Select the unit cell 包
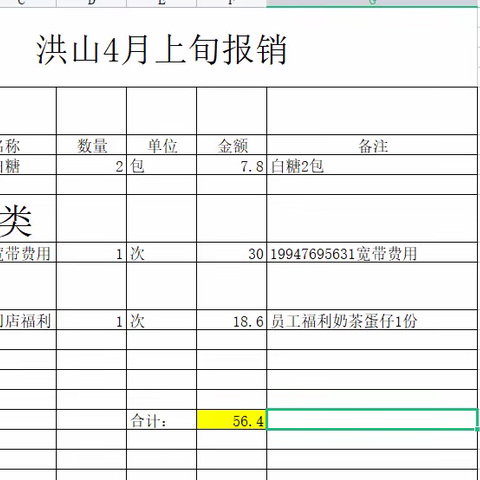This screenshot has height=480, width=480. pyautogui.click(x=162, y=165)
